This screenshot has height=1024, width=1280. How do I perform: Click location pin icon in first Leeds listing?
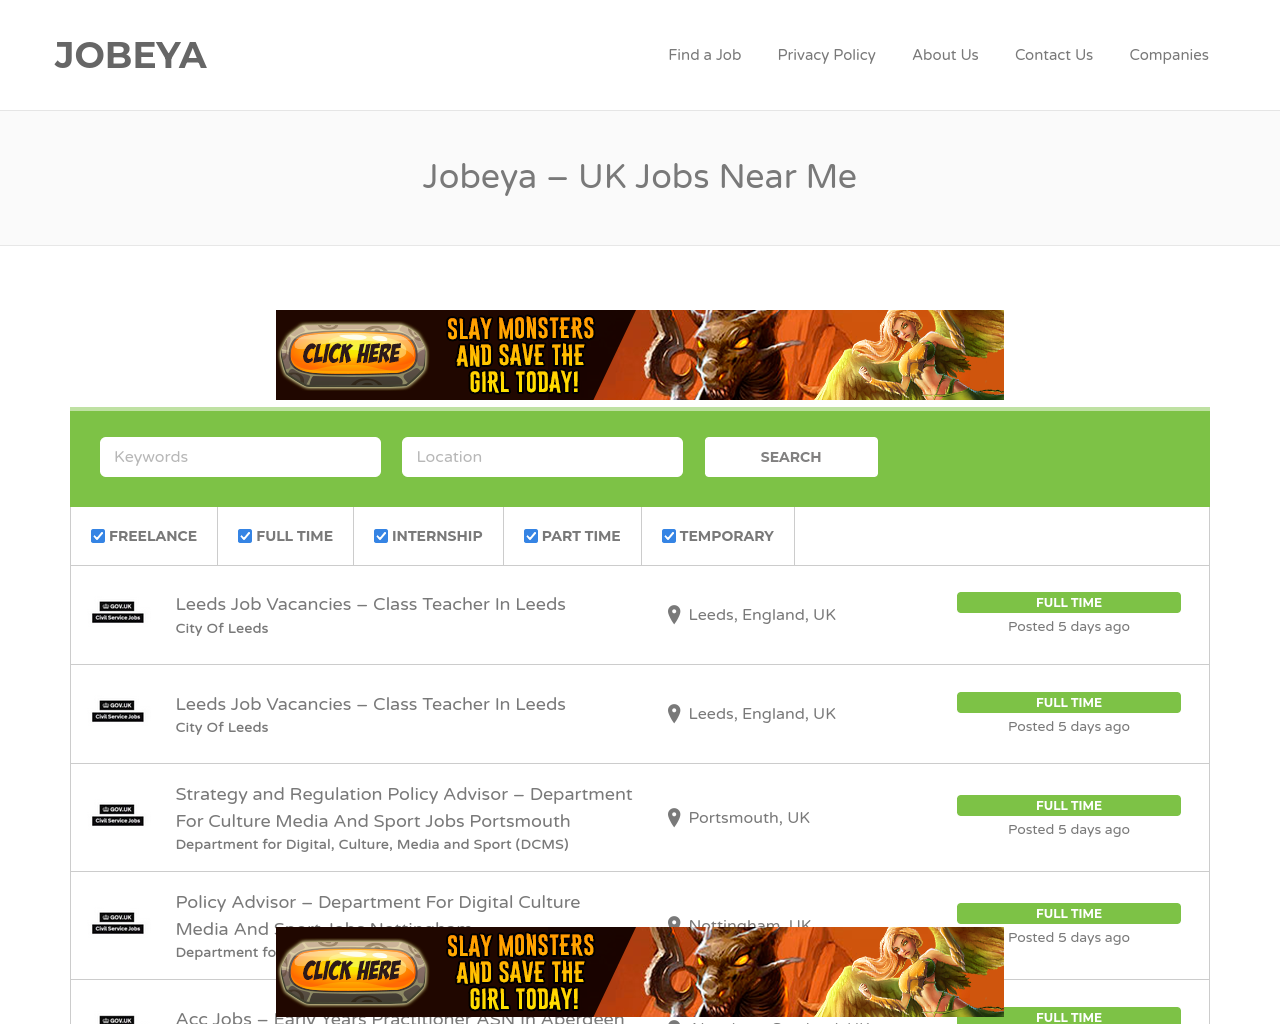[674, 615]
